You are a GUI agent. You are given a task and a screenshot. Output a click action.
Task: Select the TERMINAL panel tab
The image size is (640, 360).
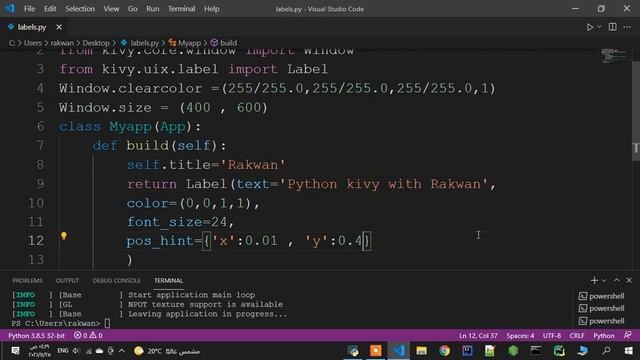coord(168,280)
